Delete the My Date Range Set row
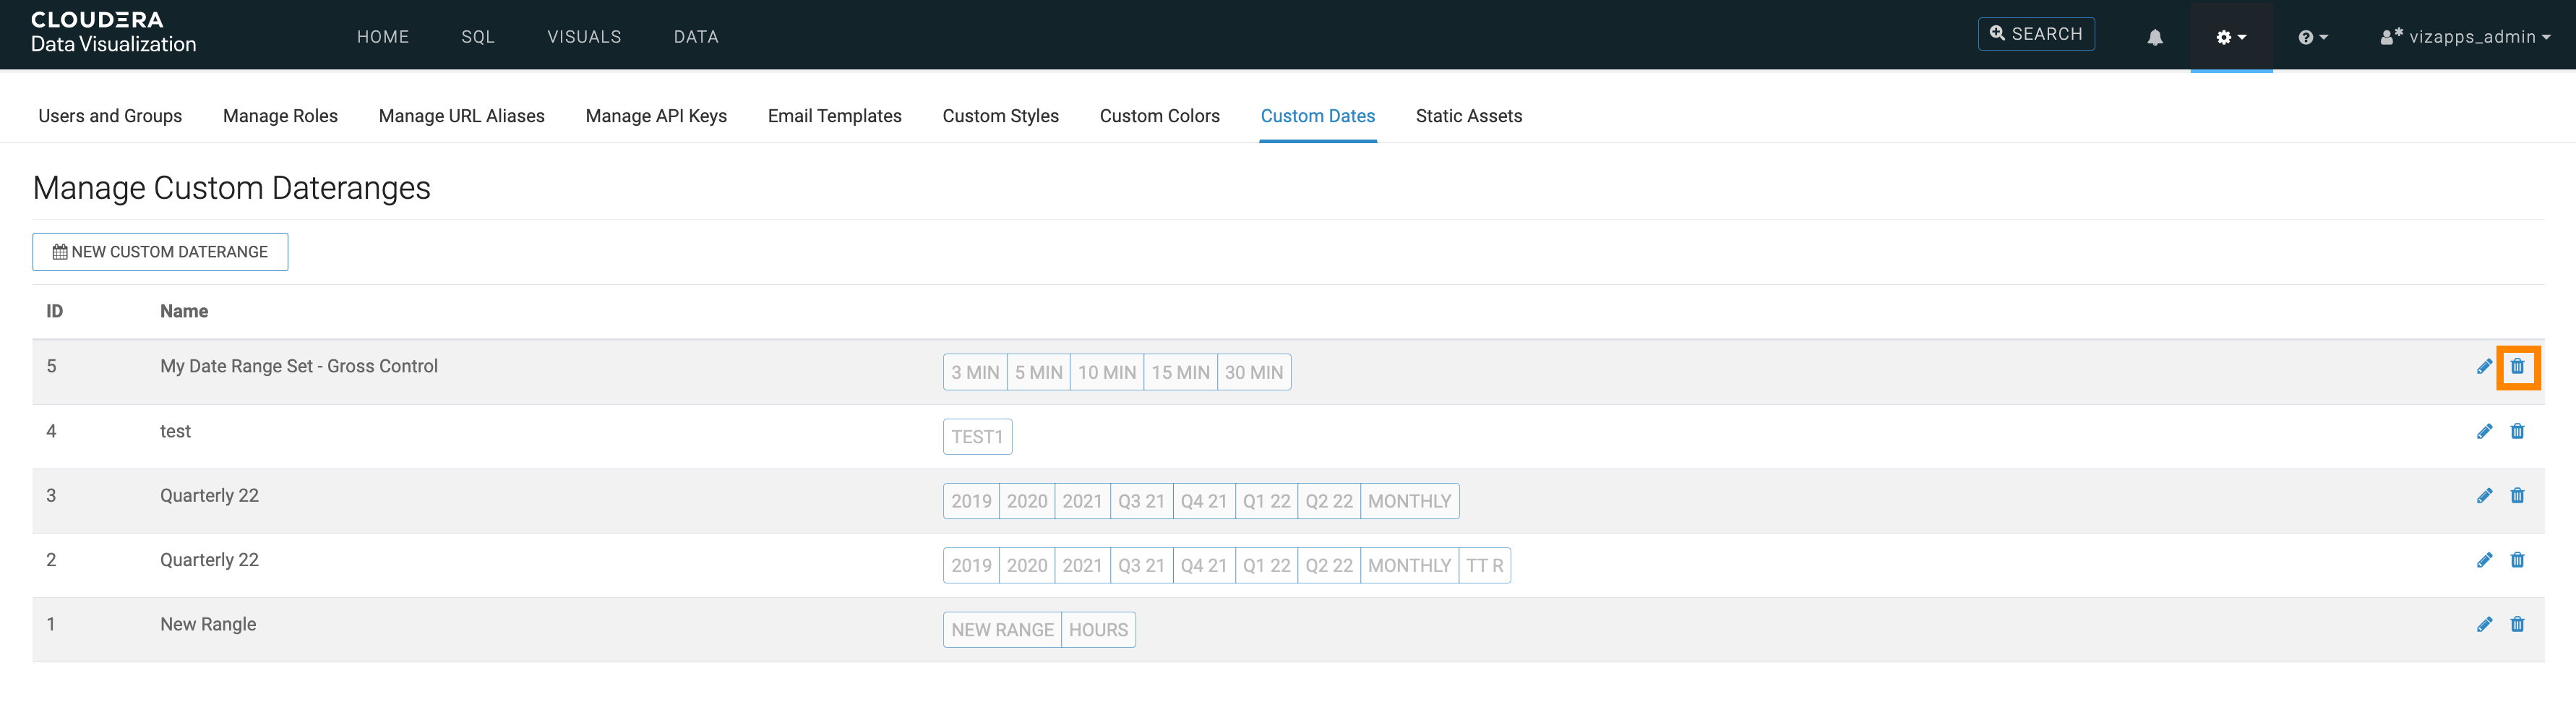Screen dimensions: 2576x710 click(2517, 367)
